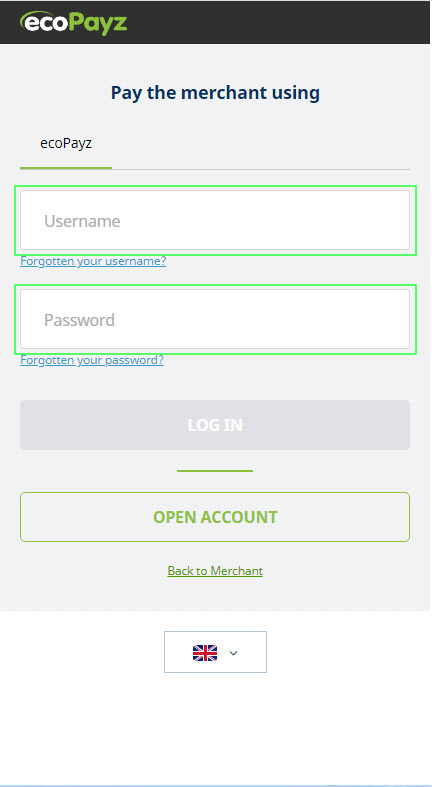Click the green underline beneath ecoPayz tab
This screenshot has width=432, height=787.
[66, 168]
